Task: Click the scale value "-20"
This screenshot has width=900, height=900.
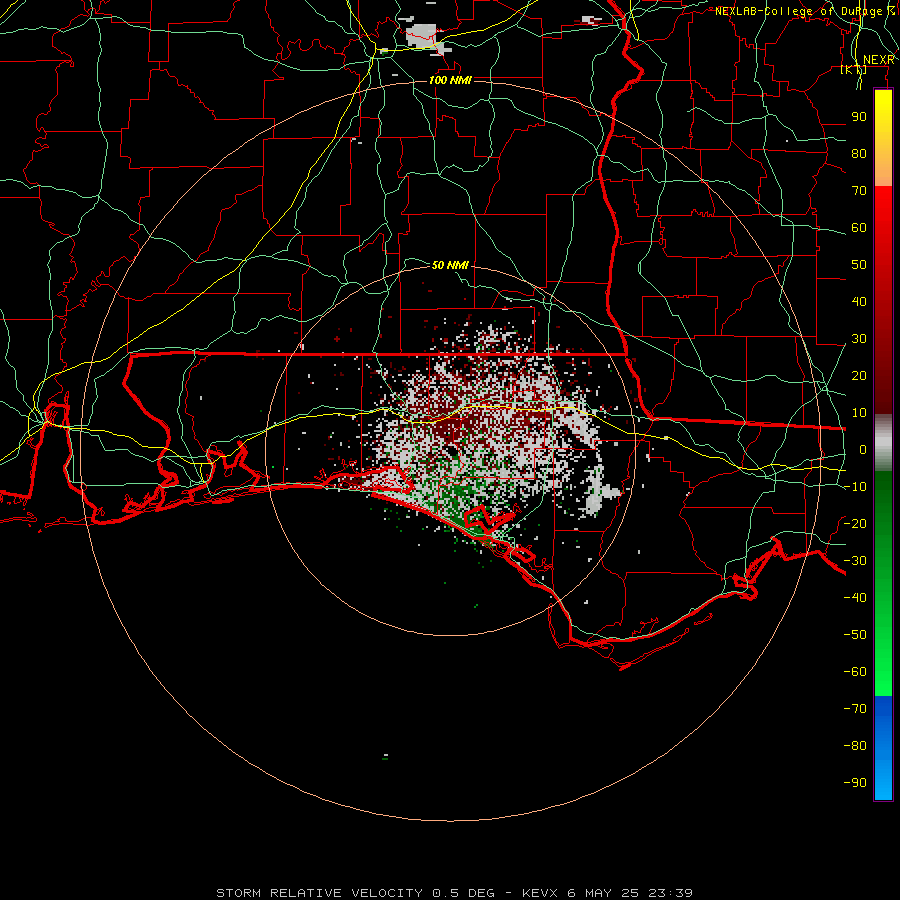Action: pos(855,524)
